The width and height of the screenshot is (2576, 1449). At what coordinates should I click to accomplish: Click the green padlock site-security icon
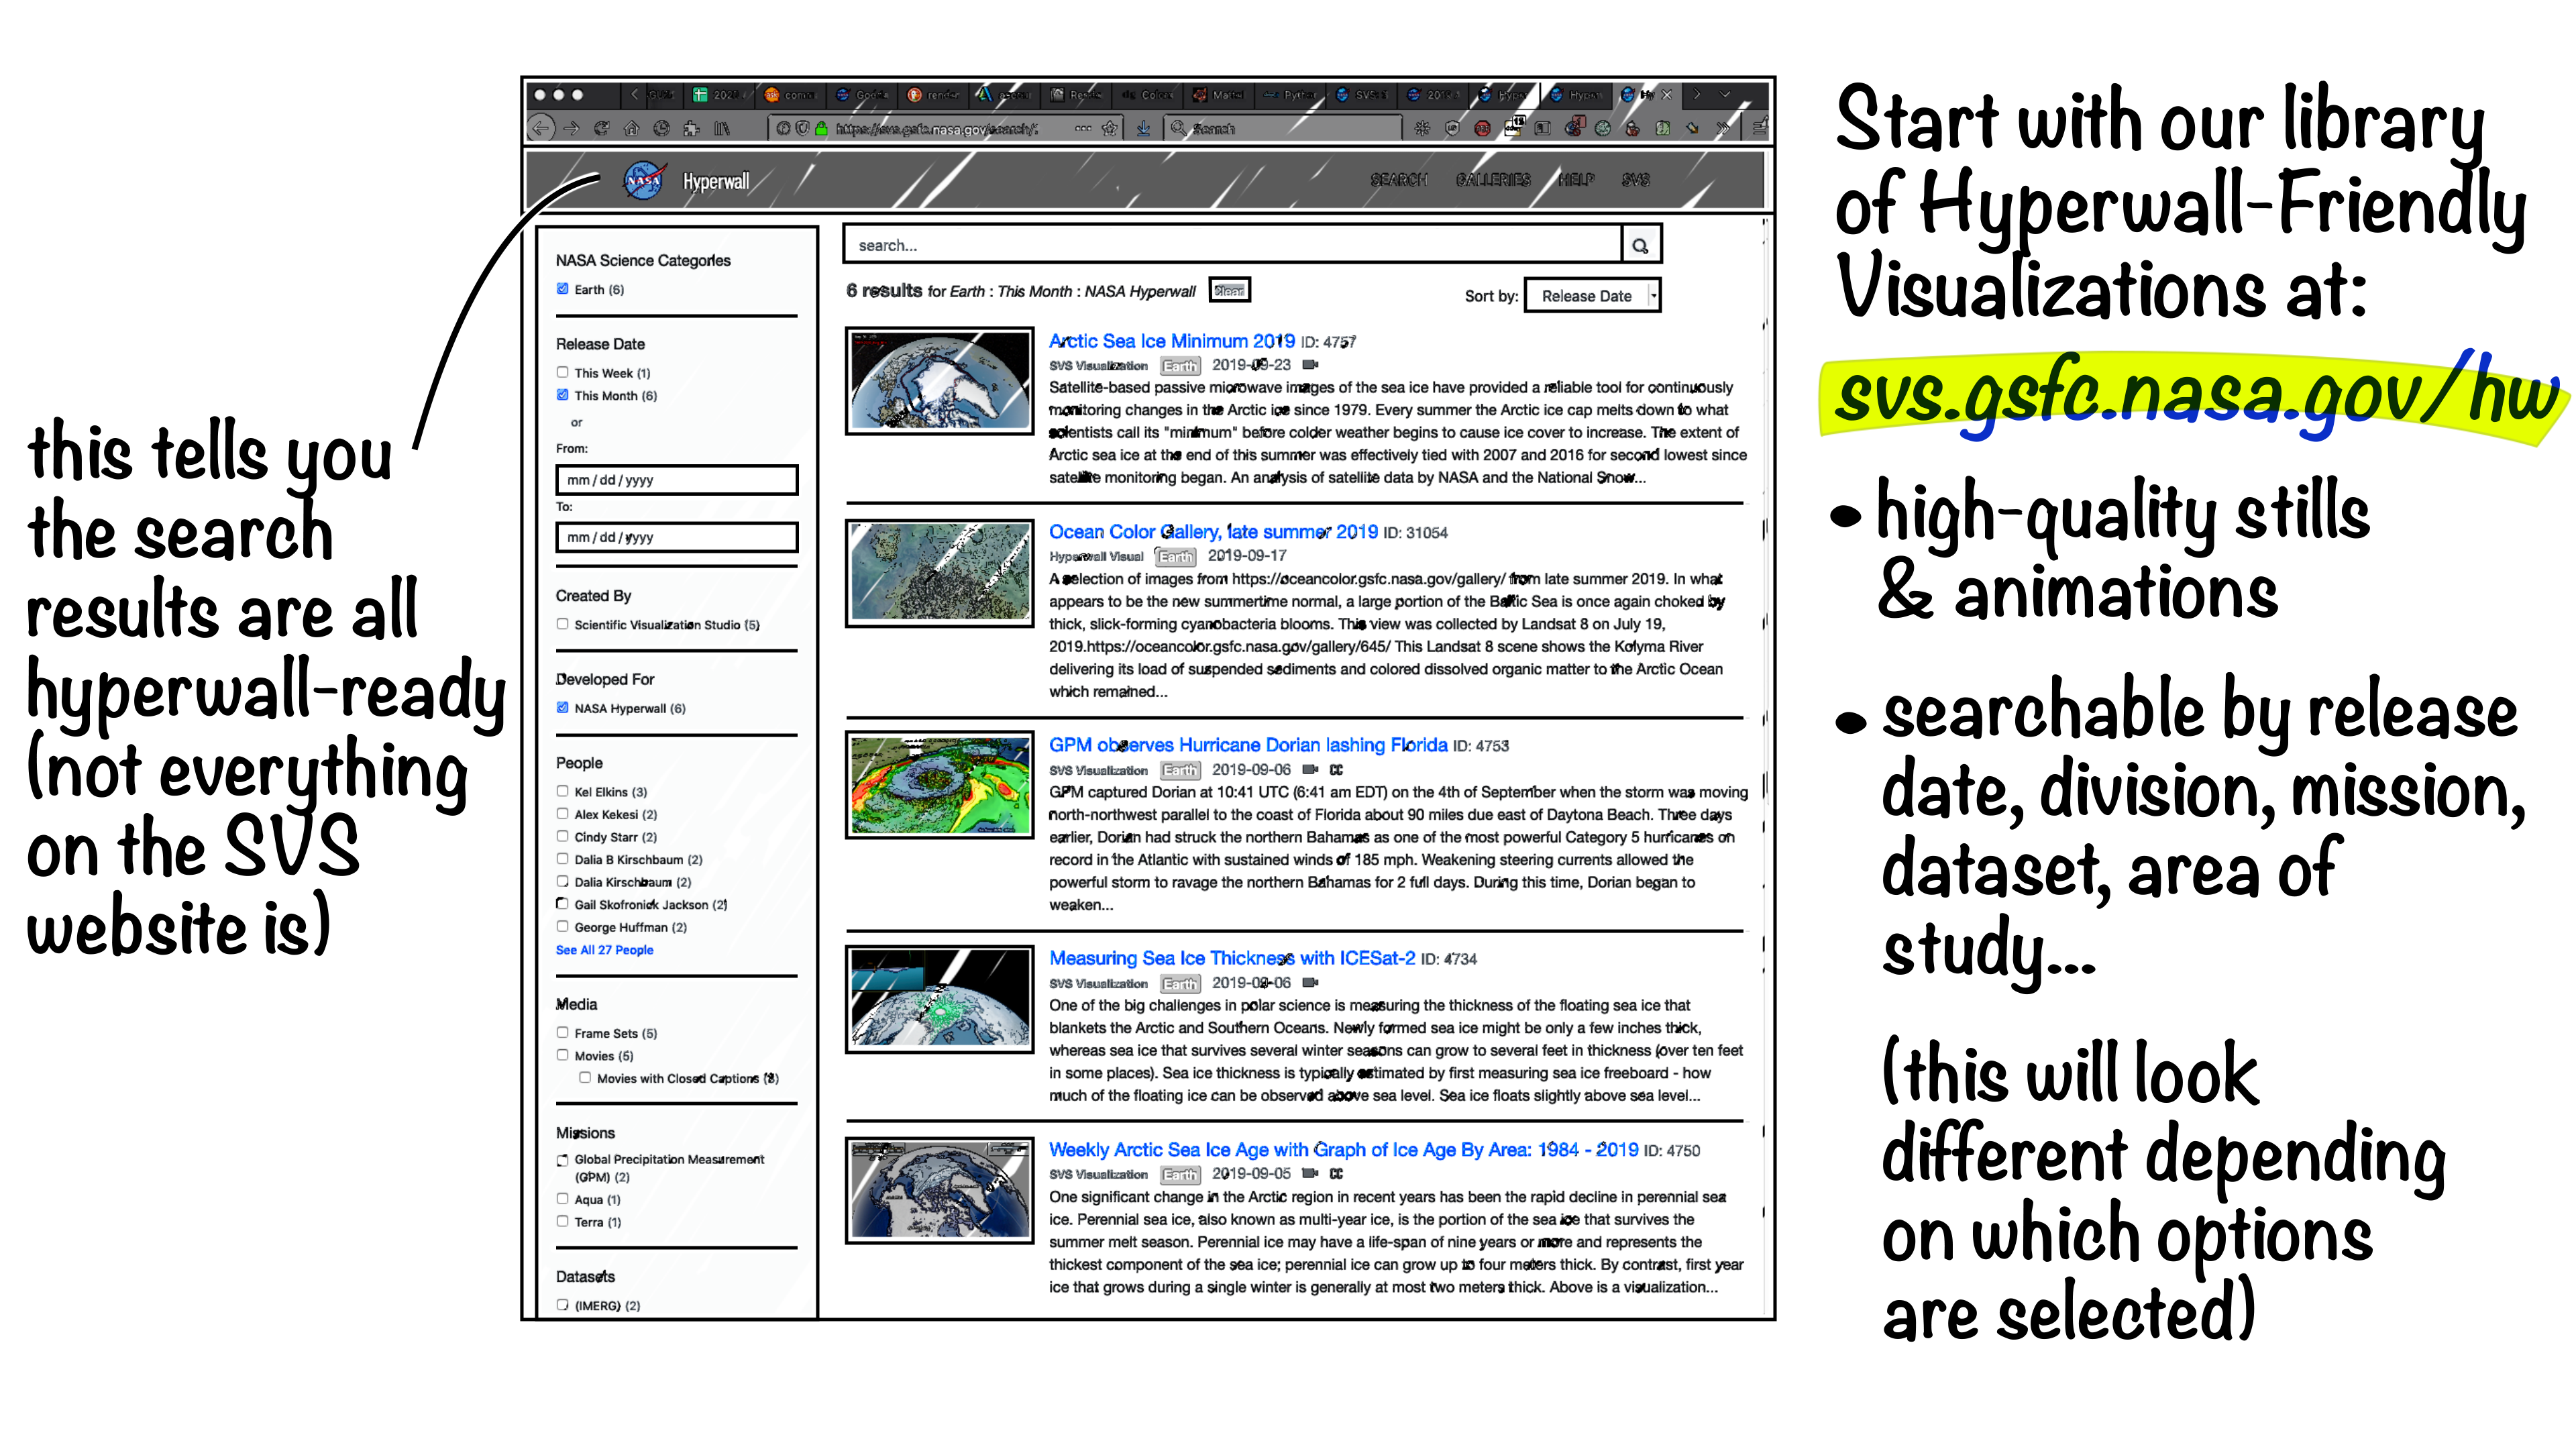pyautogui.click(x=821, y=128)
